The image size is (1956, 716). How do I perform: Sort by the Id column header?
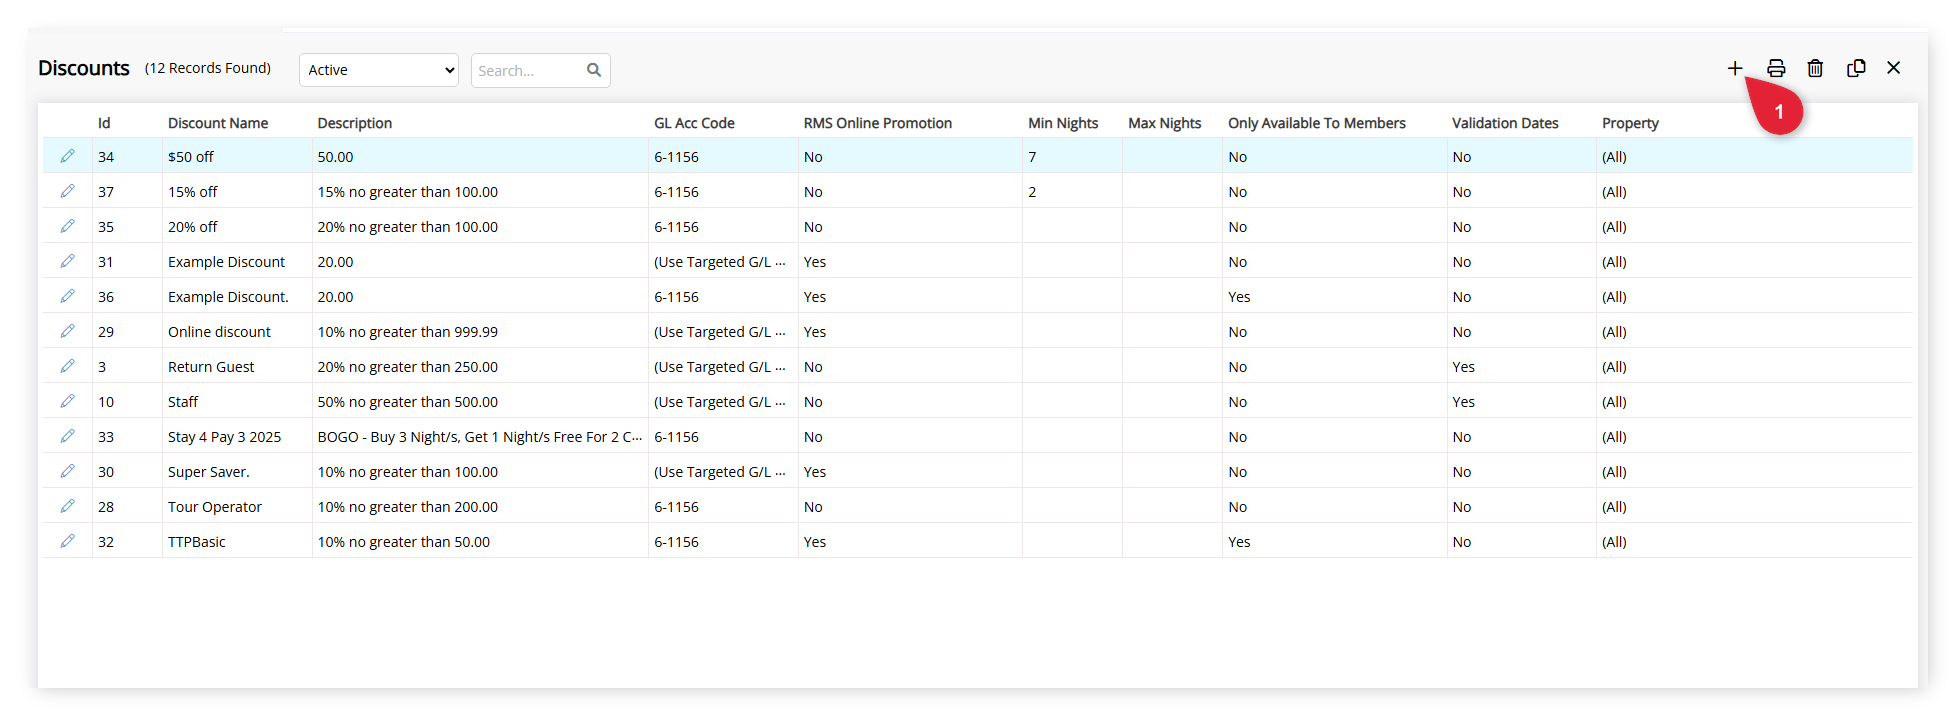point(104,123)
